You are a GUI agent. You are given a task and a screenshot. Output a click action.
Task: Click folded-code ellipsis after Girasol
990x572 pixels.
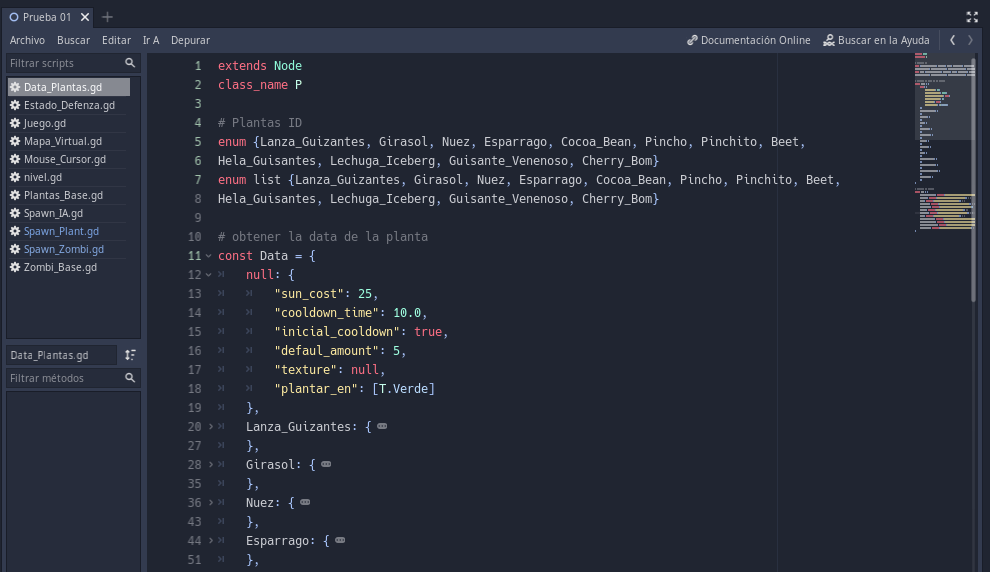click(326, 465)
